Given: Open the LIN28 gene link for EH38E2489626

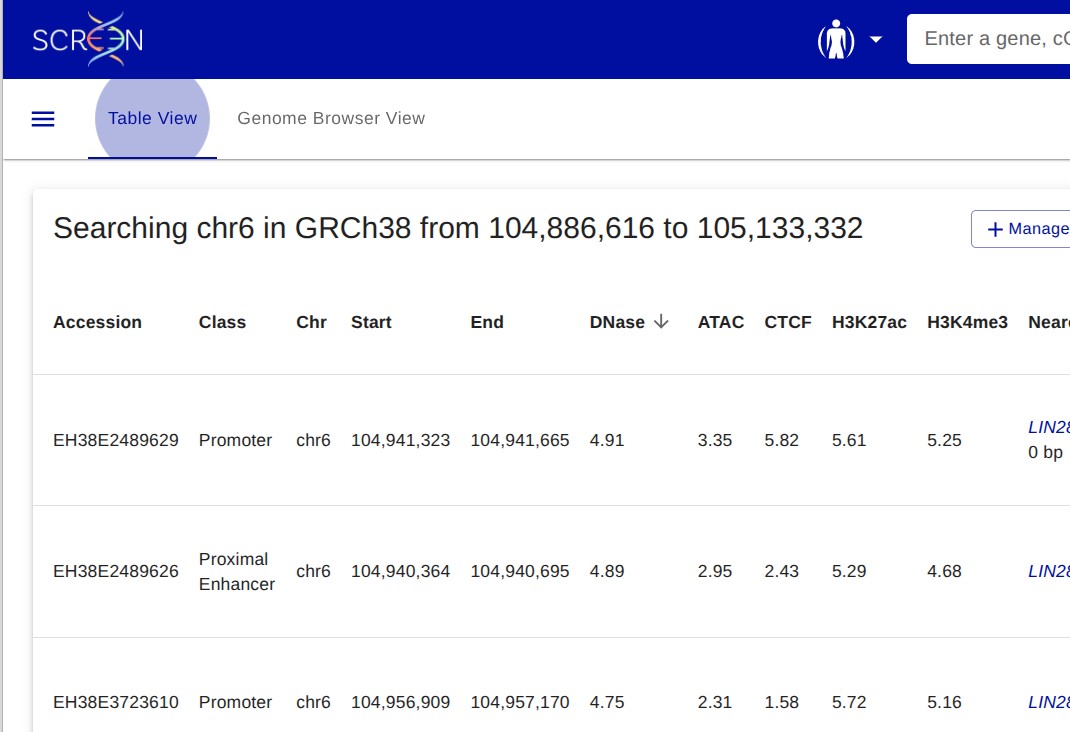Looking at the screenshot, I should tap(1049, 571).
